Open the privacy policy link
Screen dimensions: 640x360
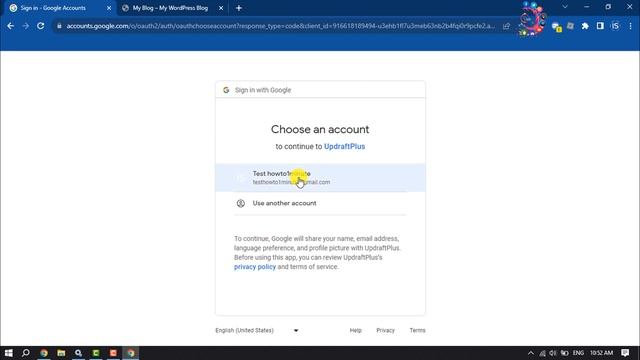255,267
